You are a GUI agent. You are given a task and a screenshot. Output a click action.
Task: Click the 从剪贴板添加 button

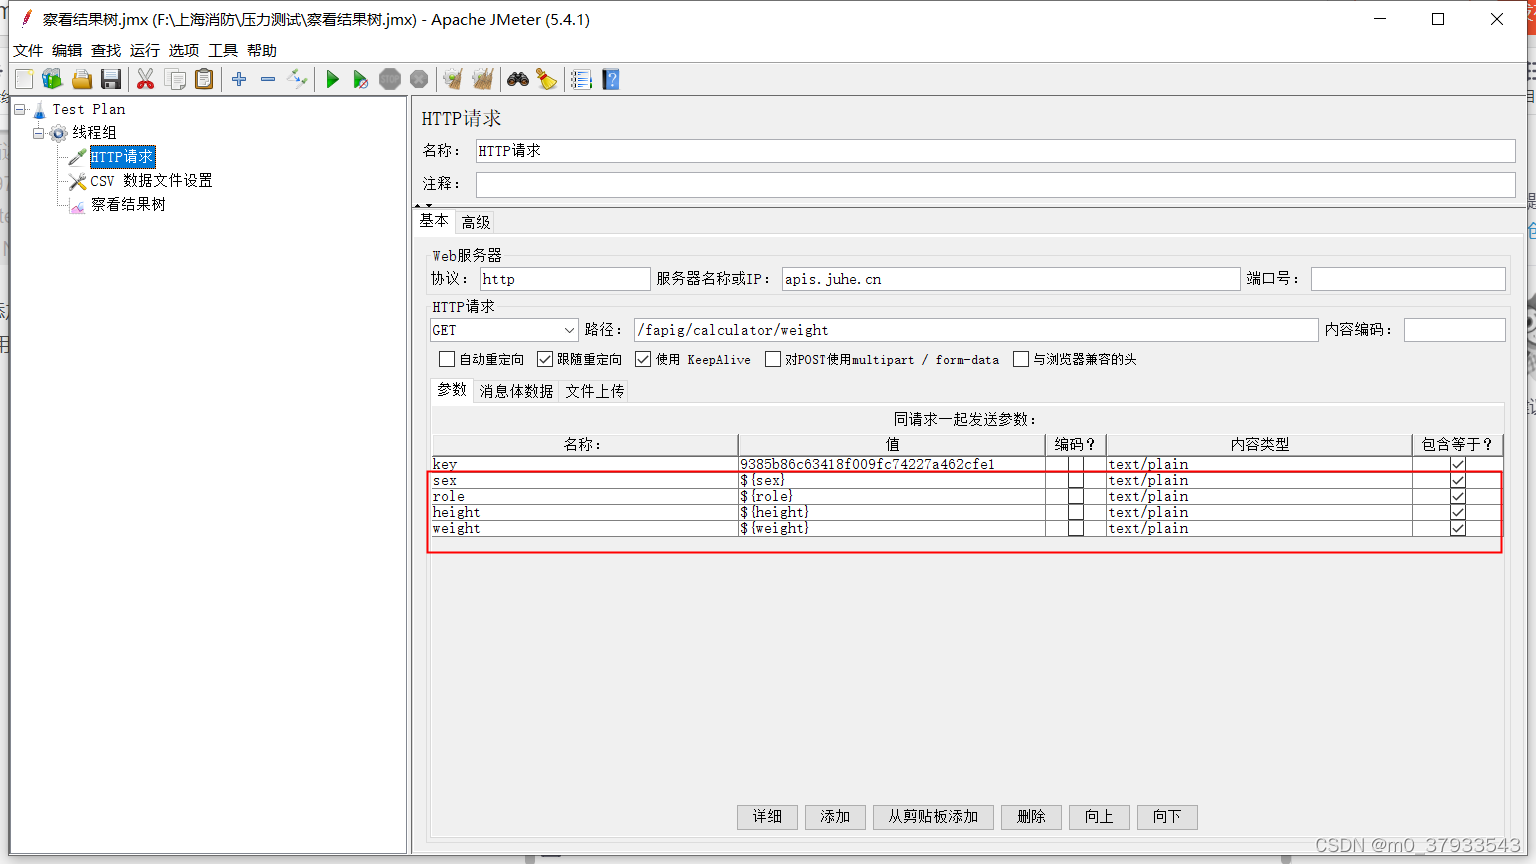click(933, 817)
